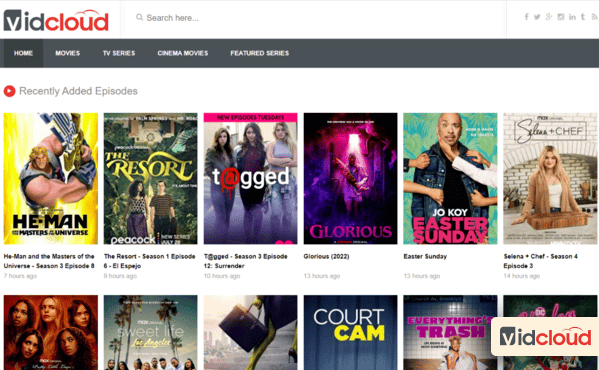Open the Easter Sunday poster thumbnail
599x370 pixels.
tap(450, 178)
